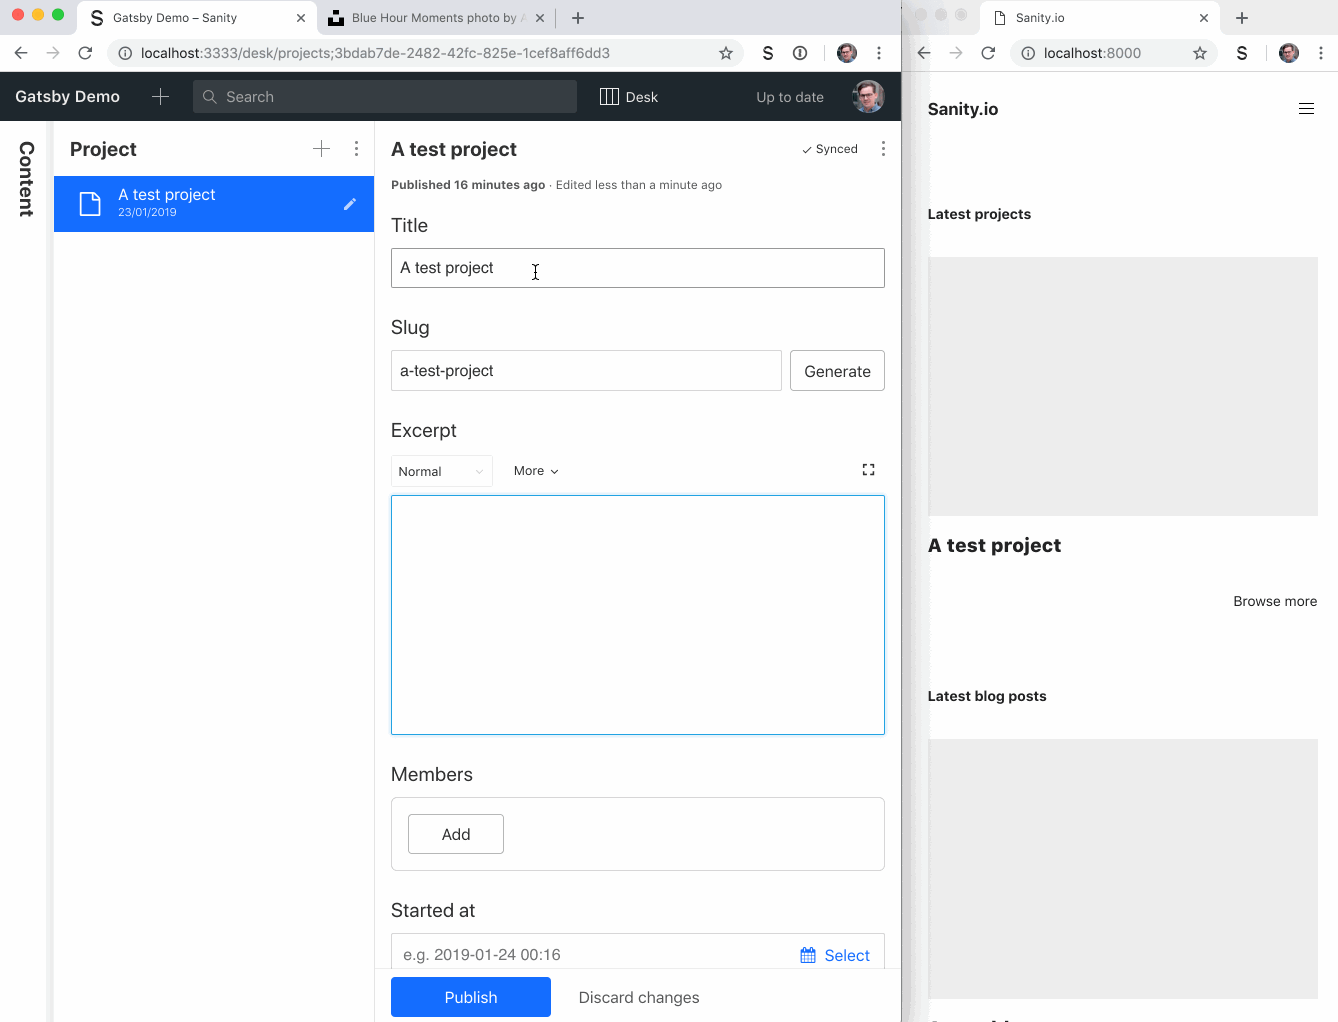Screen dimensions: 1338x1022
Task: Generate the slug automatically
Action: 837,370
